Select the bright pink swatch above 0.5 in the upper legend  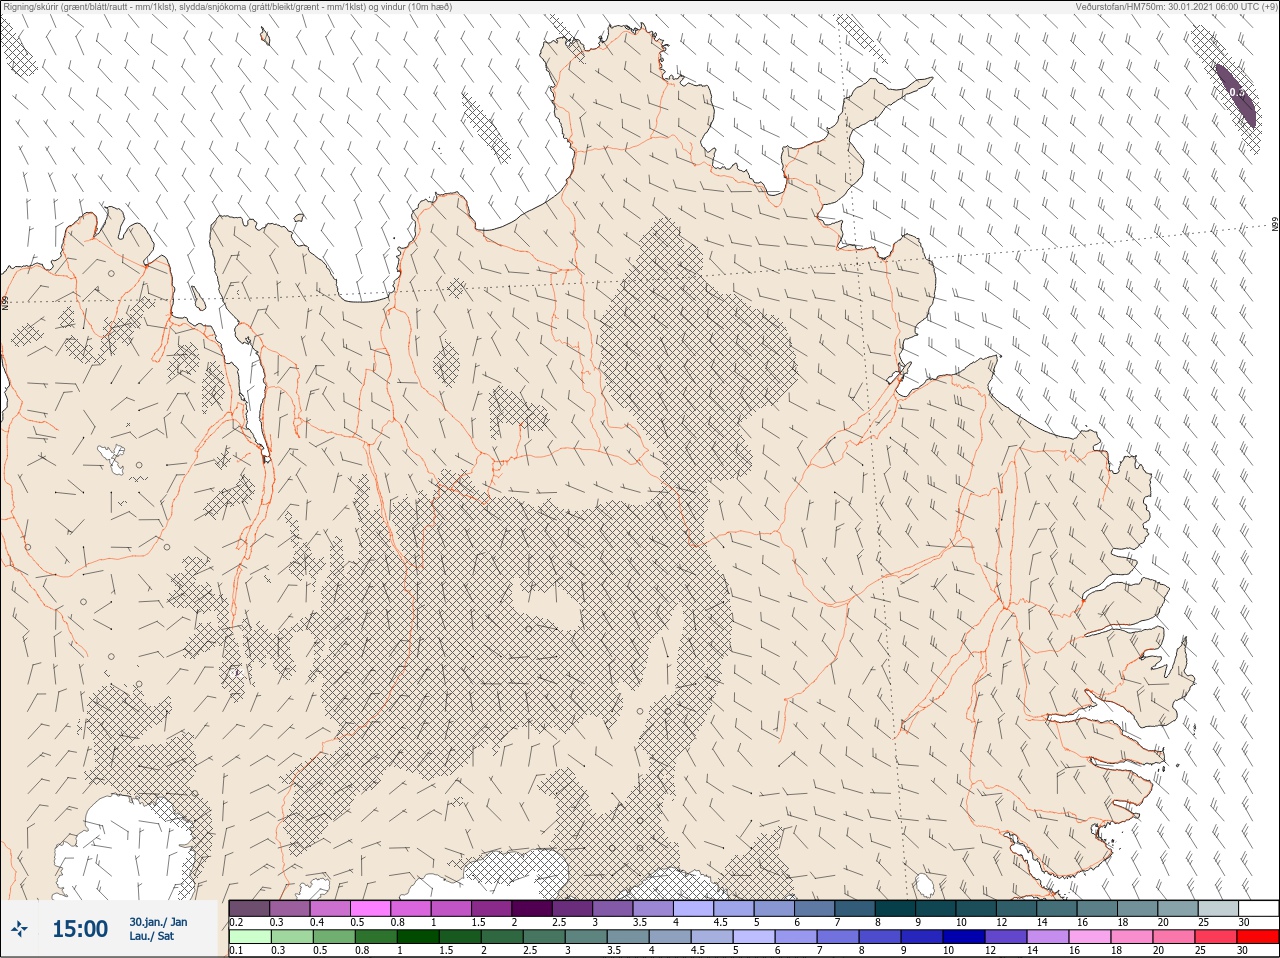click(x=371, y=908)
